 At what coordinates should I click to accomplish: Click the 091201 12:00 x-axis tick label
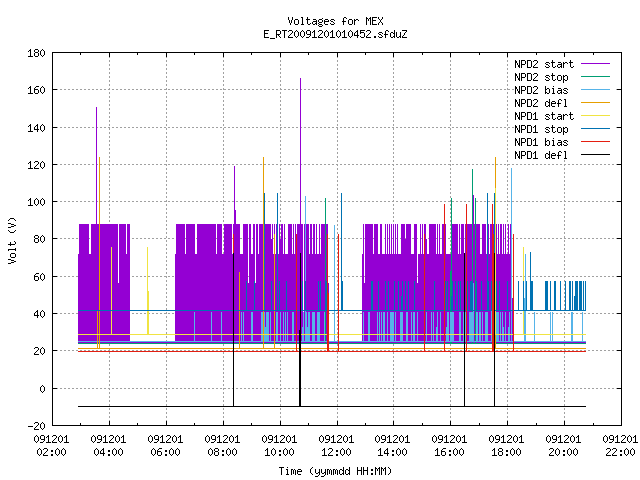(x=336, y=446)
